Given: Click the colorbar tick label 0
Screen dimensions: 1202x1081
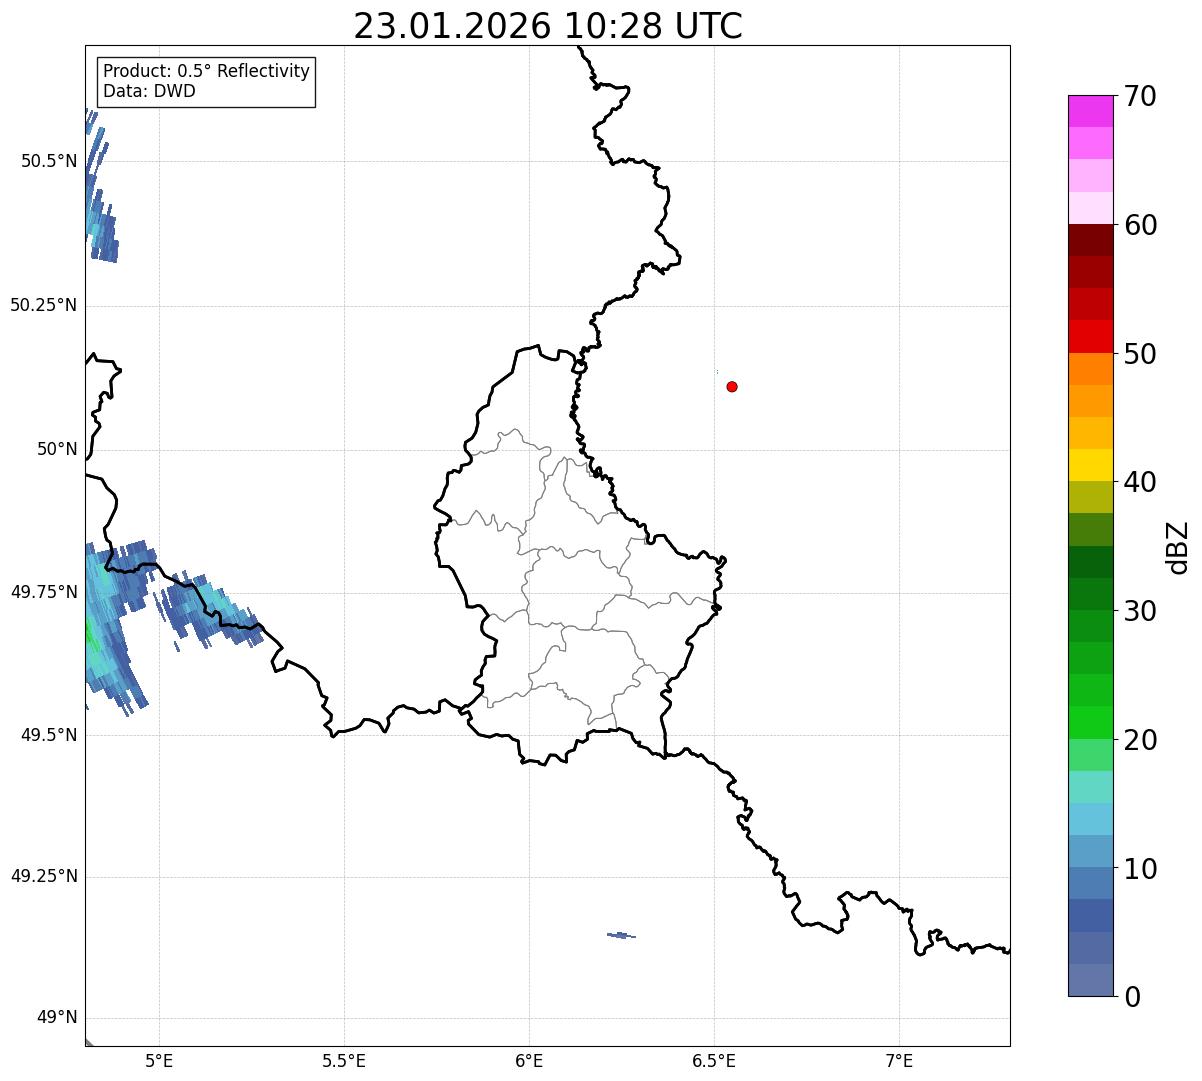Looking at the screenshot, I should [1132, 997].
